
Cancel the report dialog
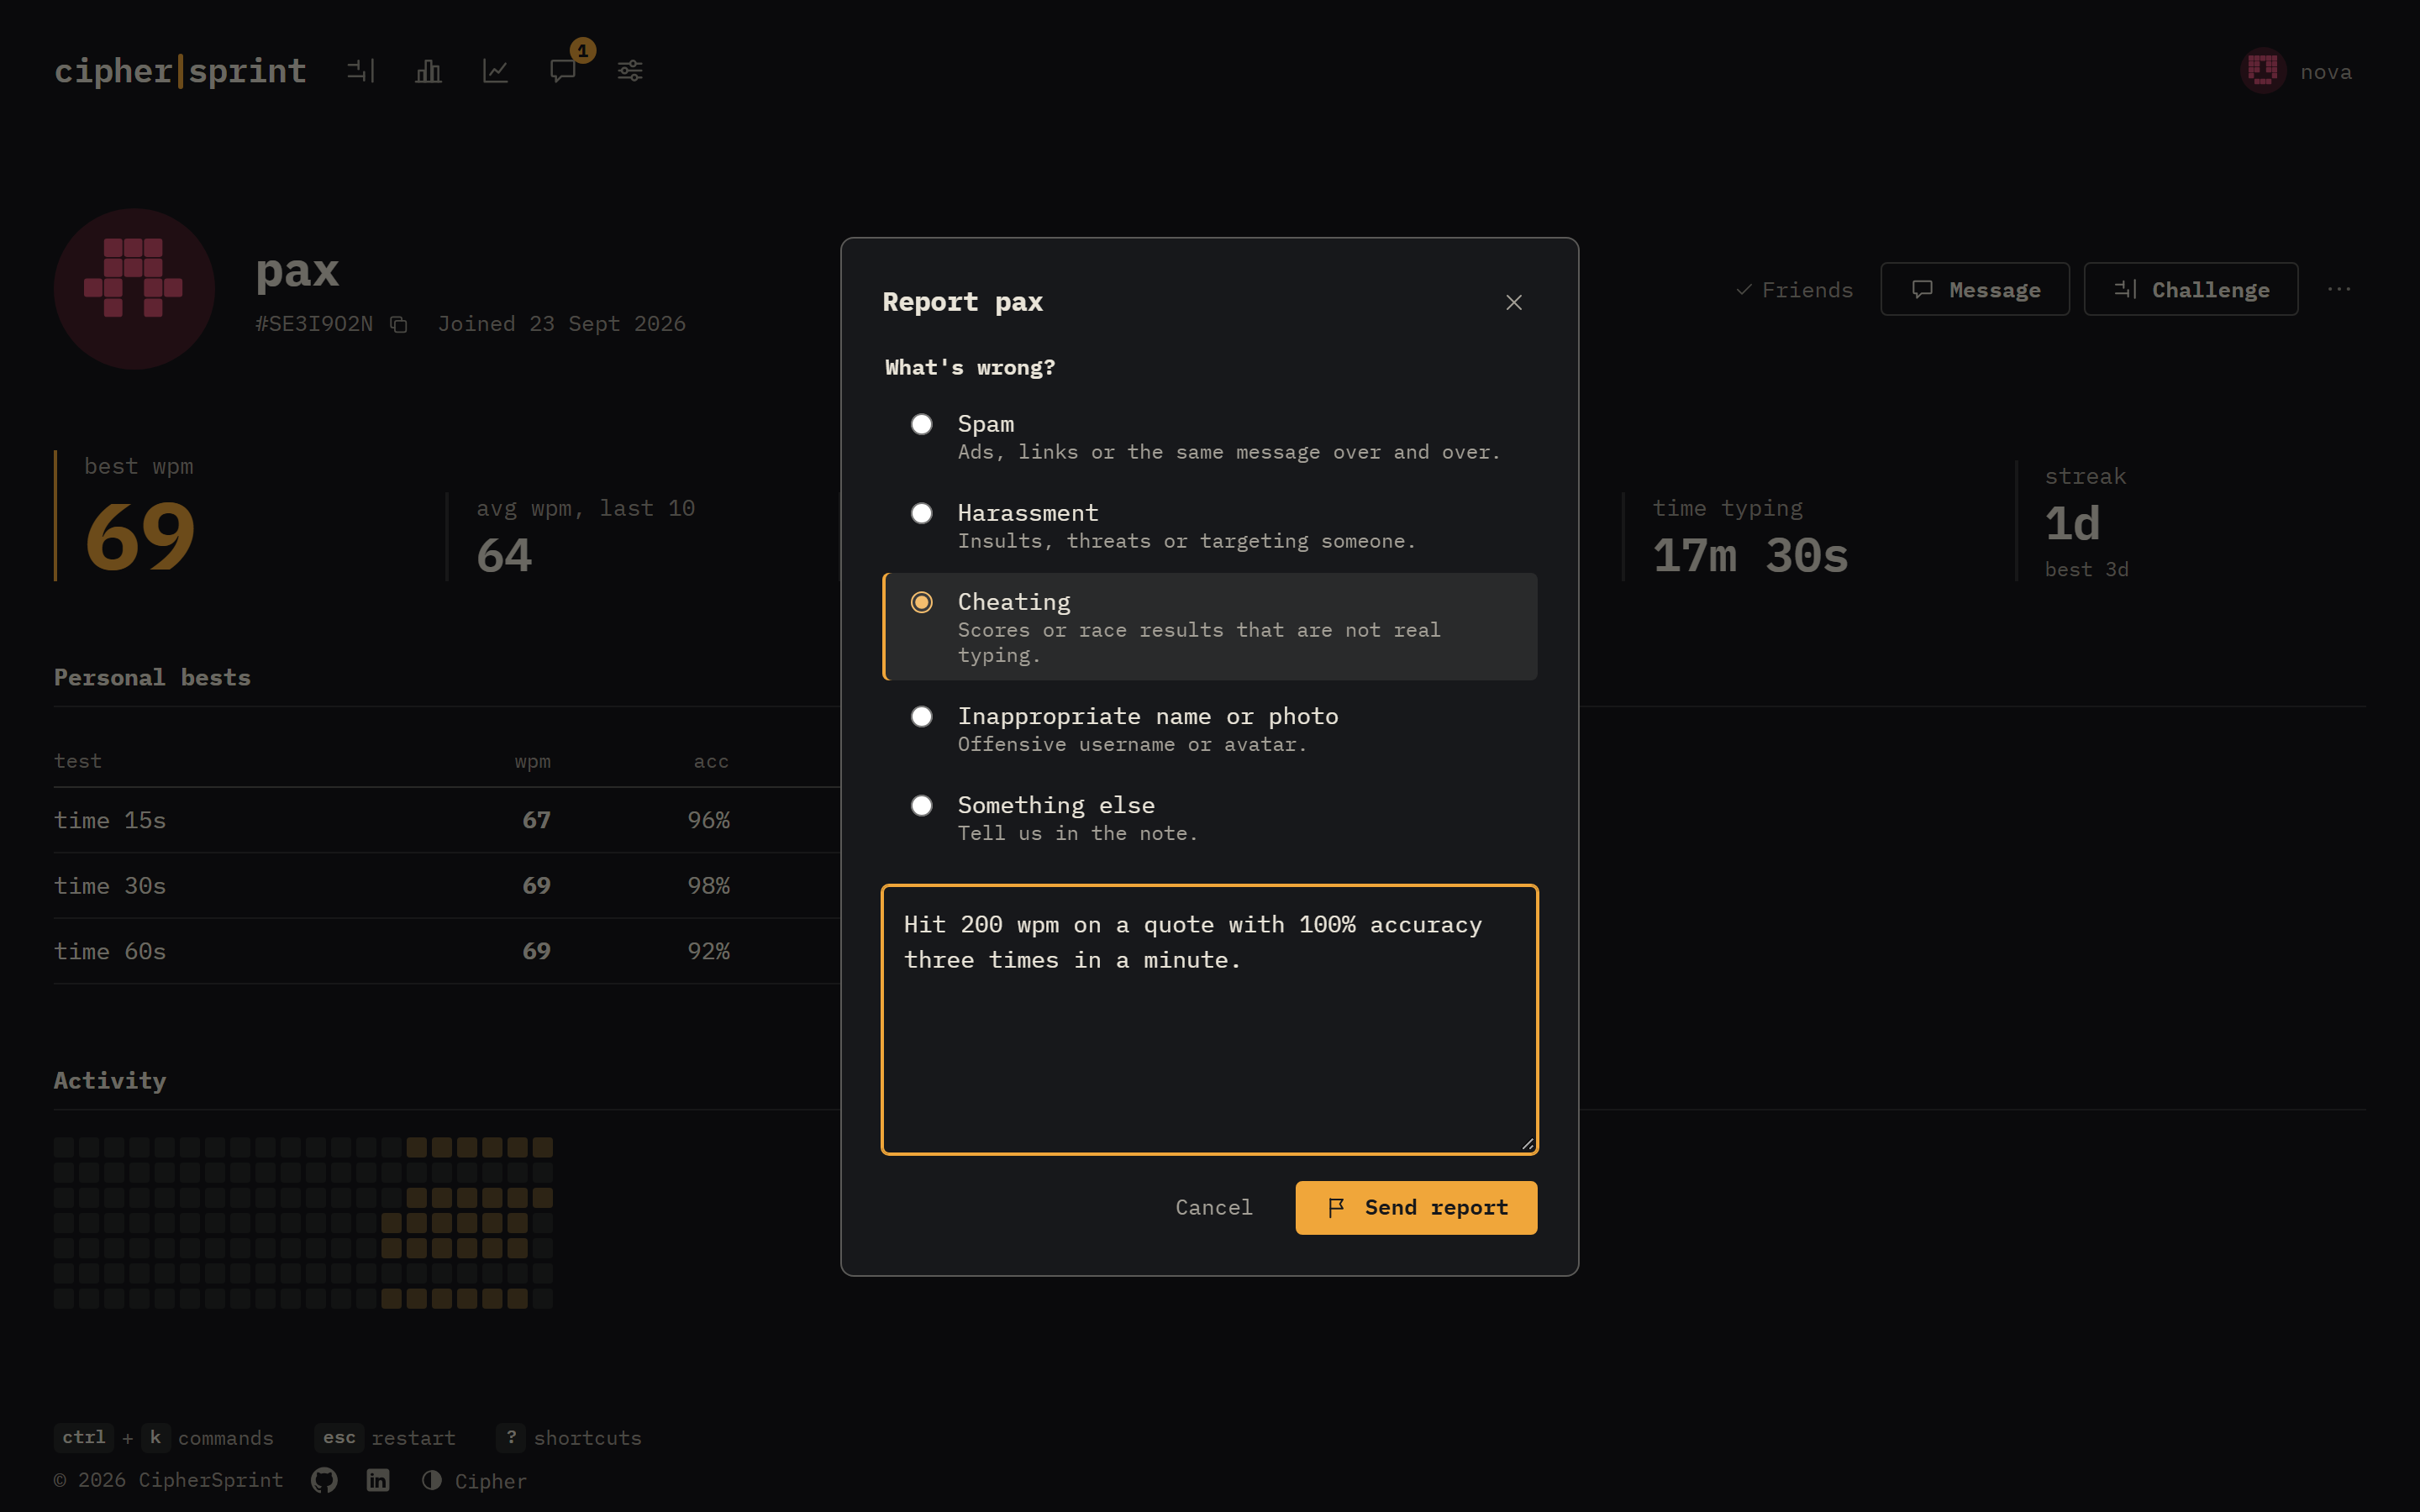pyautogui.click(x=1214, y=1207)
